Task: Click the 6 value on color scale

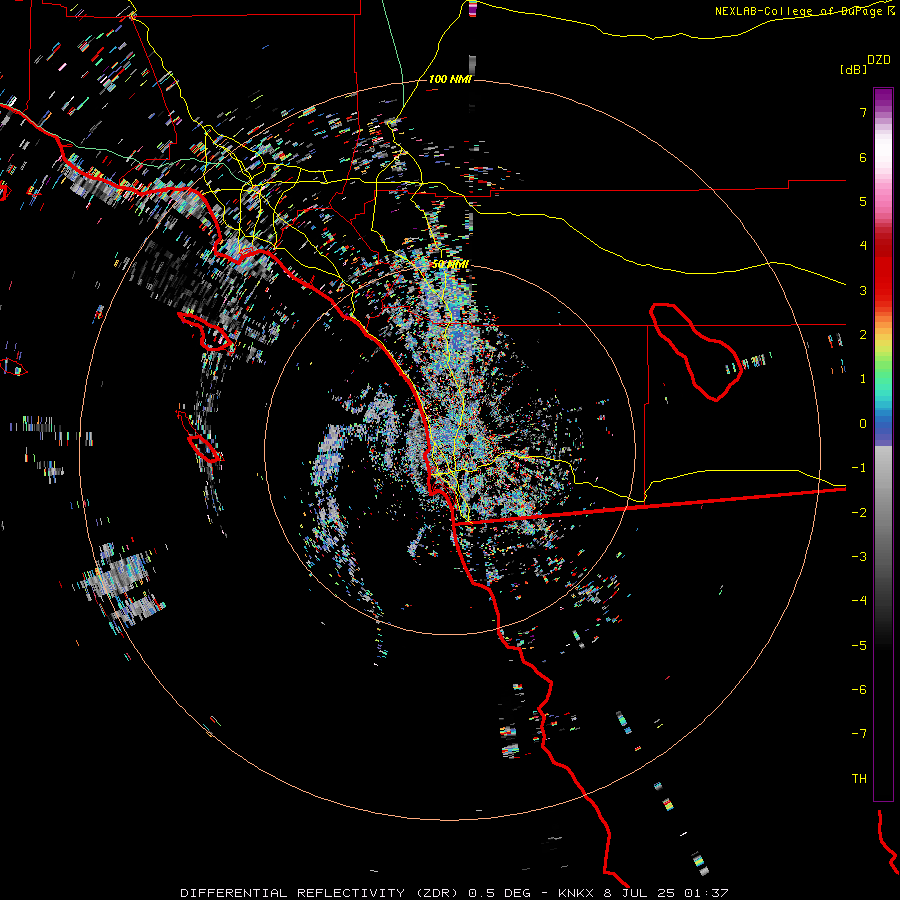Action: point(863,157)
